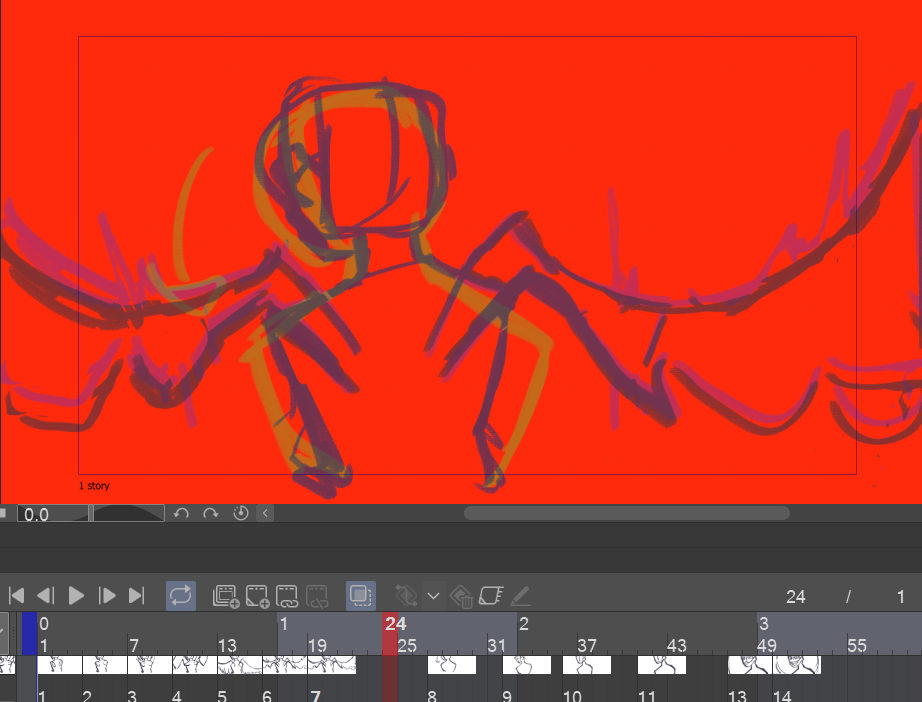Click the delete keyframe trash icon
The width and height of the screenshot is (922, 702).
coord(462,596)
